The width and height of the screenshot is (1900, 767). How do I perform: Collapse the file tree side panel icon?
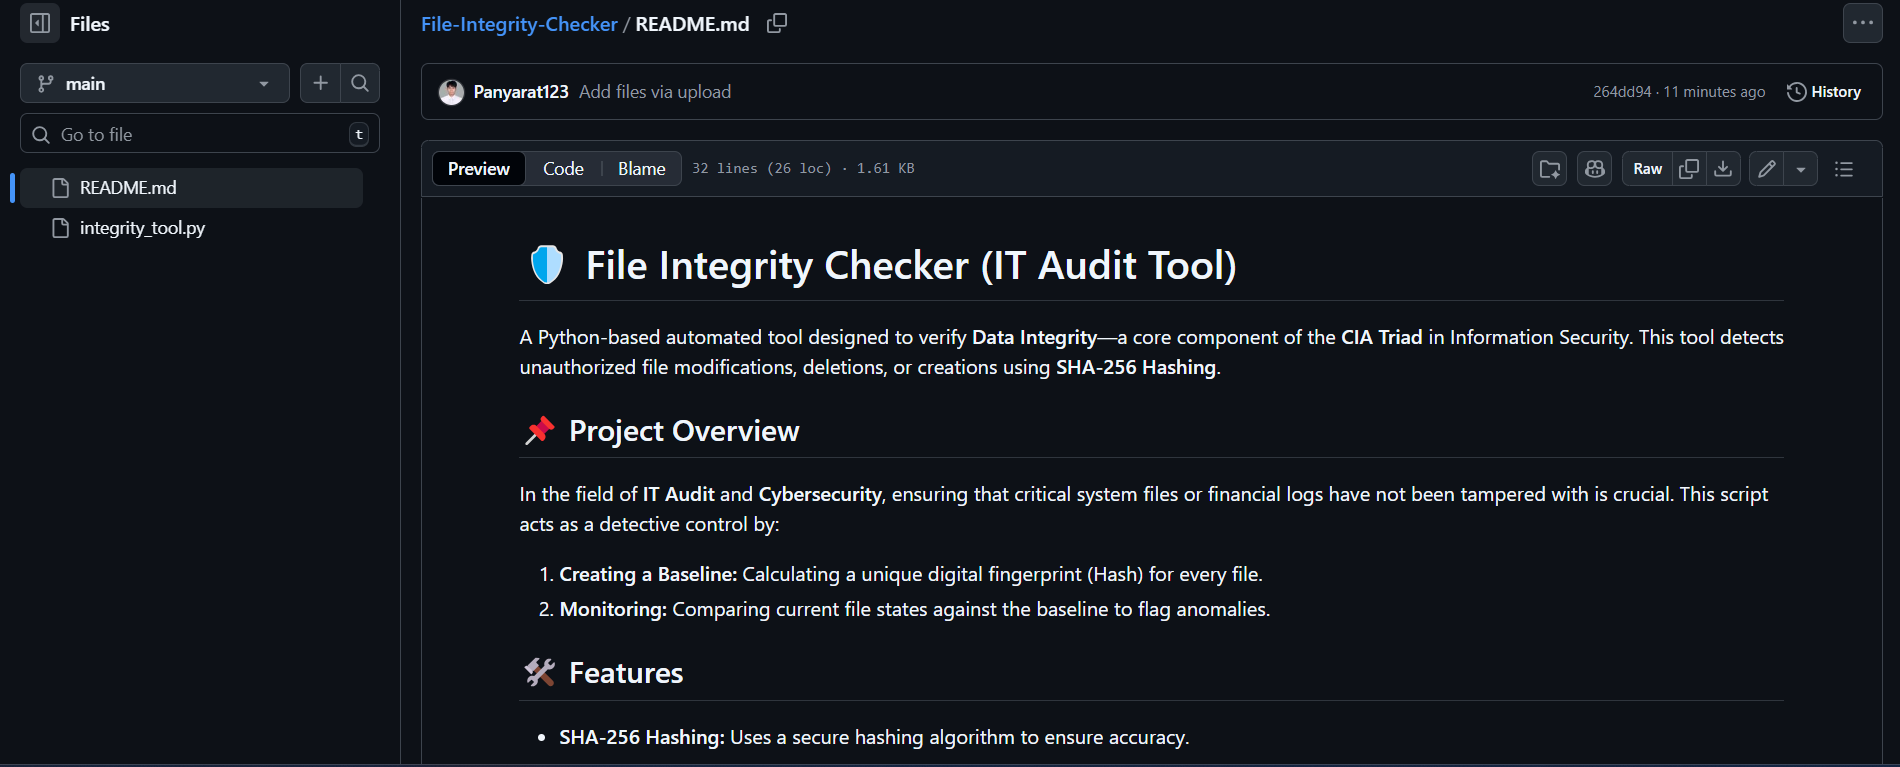click(x=40, y=23)
